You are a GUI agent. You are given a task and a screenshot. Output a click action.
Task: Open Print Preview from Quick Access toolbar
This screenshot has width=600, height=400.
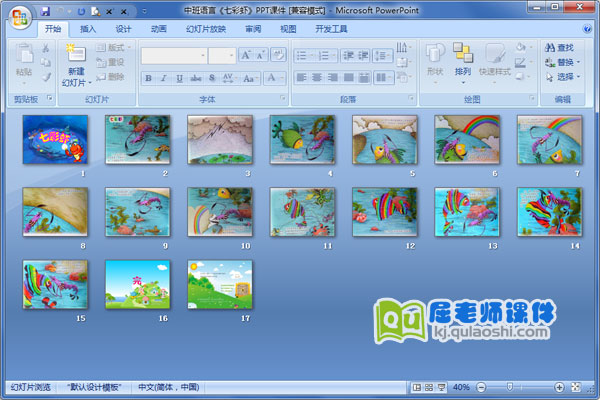tap(95, 11)
